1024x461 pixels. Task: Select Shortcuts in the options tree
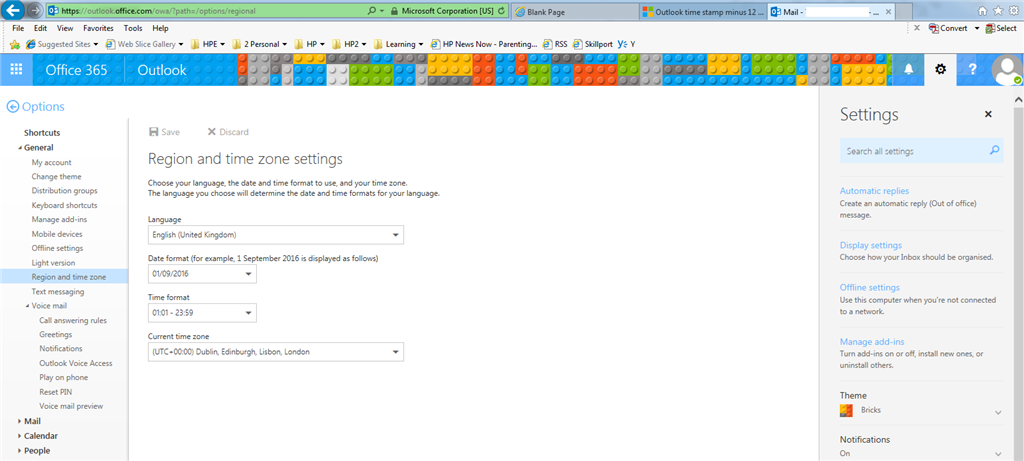pyautogui.click(x=42, y=133)
